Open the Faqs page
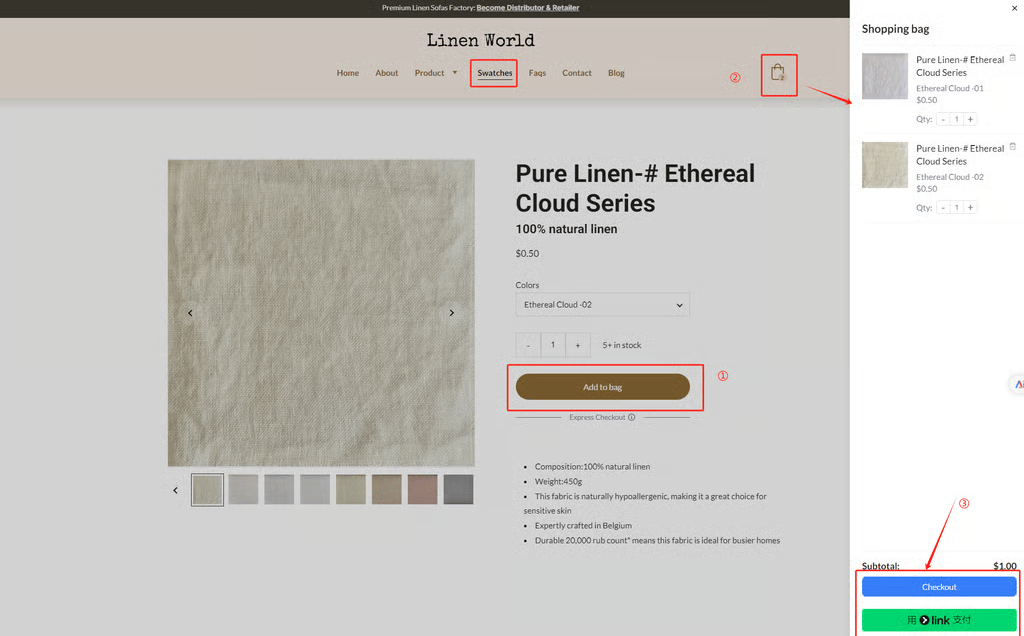Image resolution: width=1024 pixels, height=636 pixels. tap(537, 73)
